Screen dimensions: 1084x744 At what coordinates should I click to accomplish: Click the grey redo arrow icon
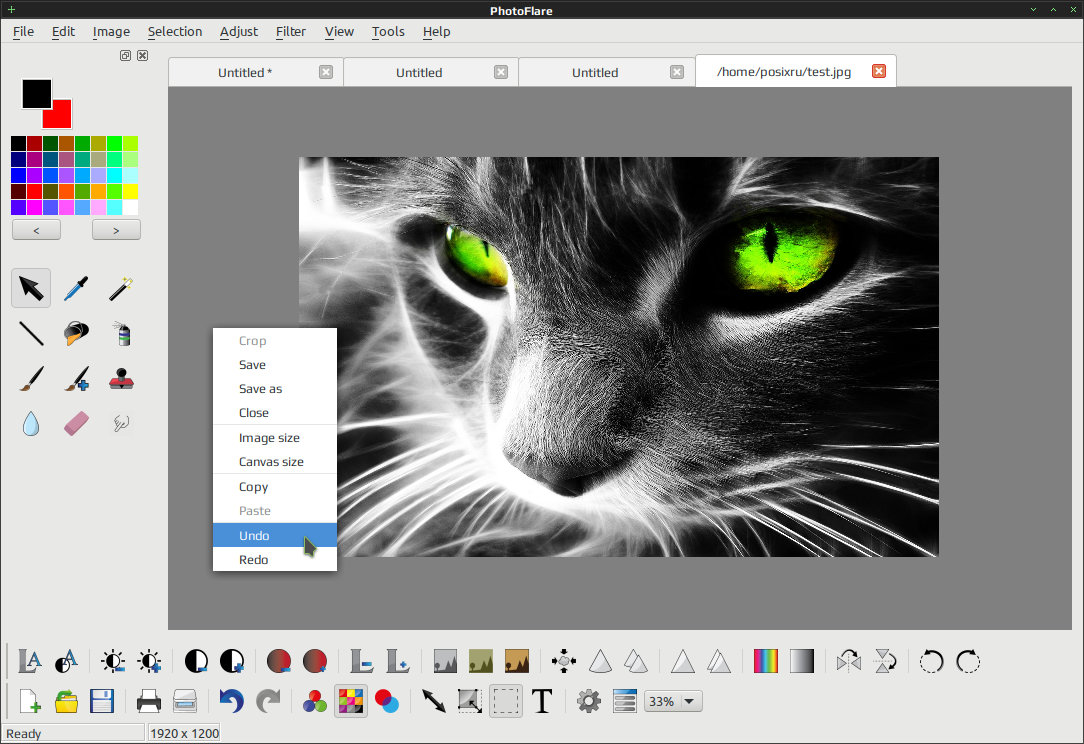pyautogui.click(x=268, y=701)
